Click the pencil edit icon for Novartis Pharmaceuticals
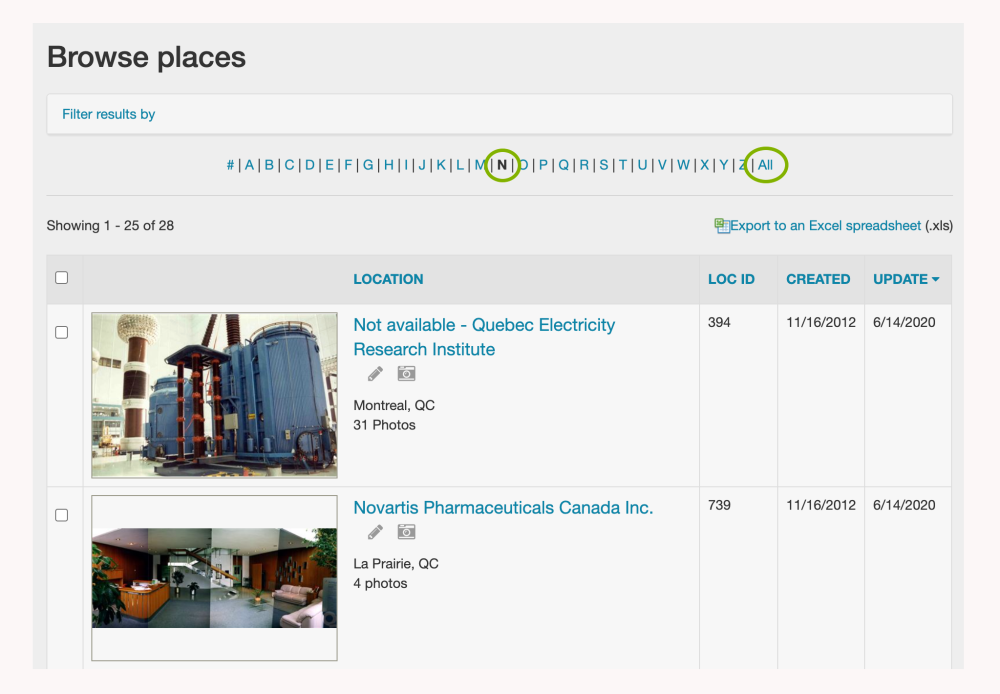This screenshot has height=694, width=1000. tap(375, 532)
